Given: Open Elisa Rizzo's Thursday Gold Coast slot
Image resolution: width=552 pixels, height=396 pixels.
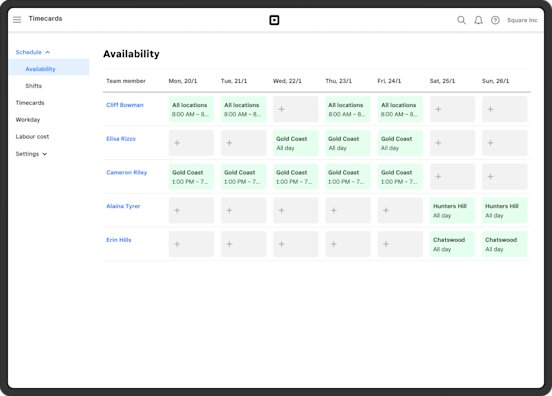Looking at the screenshot, I should [348, 143].
